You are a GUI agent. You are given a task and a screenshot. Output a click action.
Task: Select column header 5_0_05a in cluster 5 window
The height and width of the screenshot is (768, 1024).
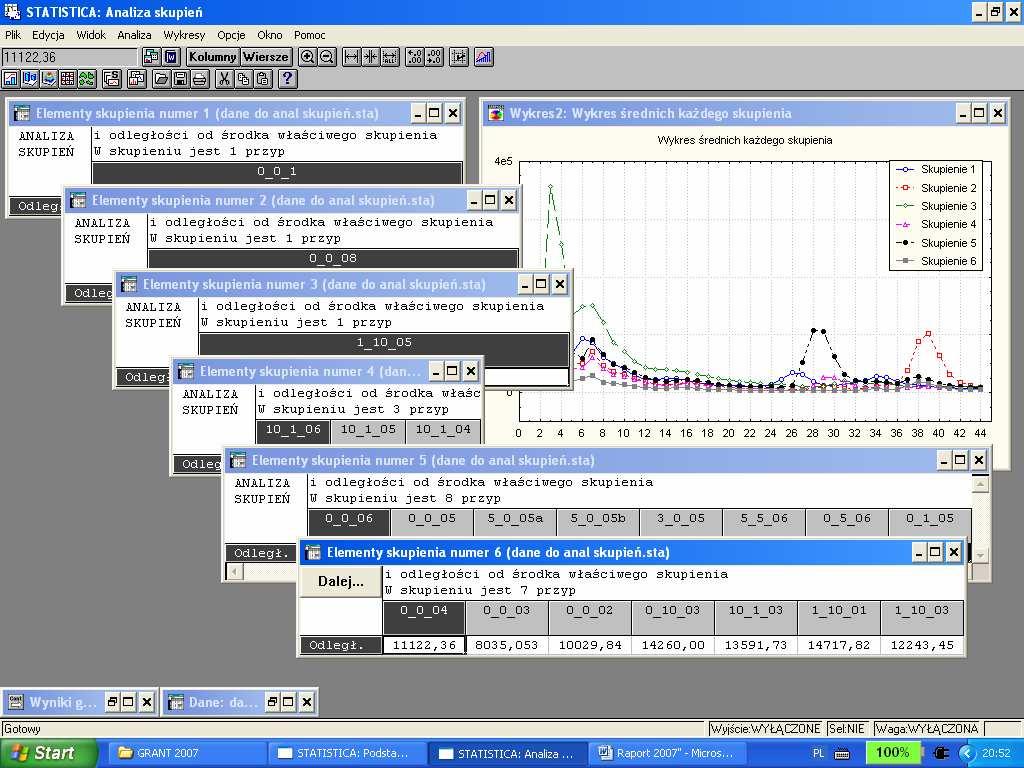[515, 523]
